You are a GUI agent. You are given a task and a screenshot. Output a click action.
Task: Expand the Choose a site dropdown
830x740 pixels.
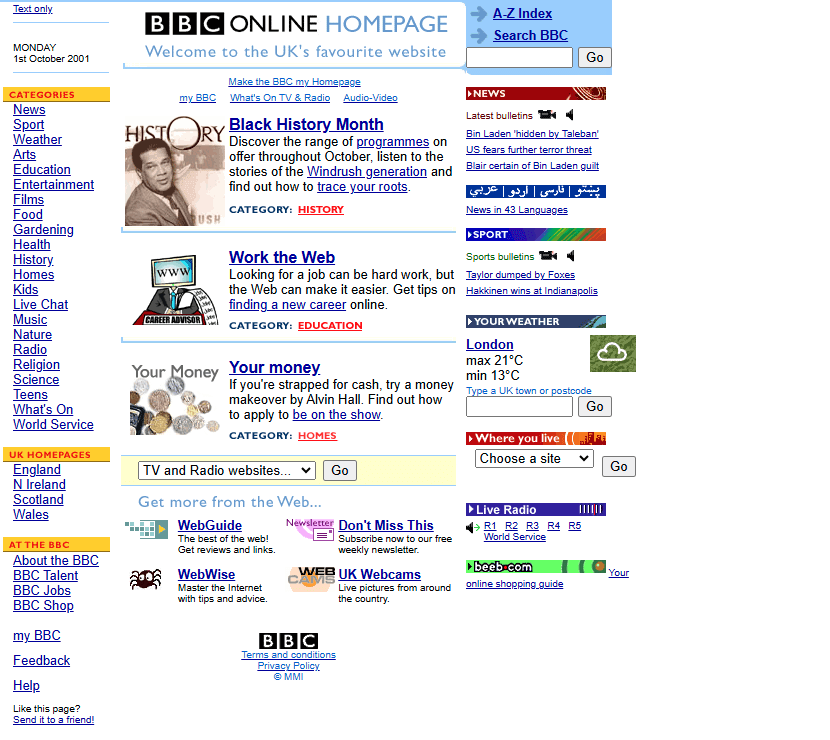pos(534,458)
